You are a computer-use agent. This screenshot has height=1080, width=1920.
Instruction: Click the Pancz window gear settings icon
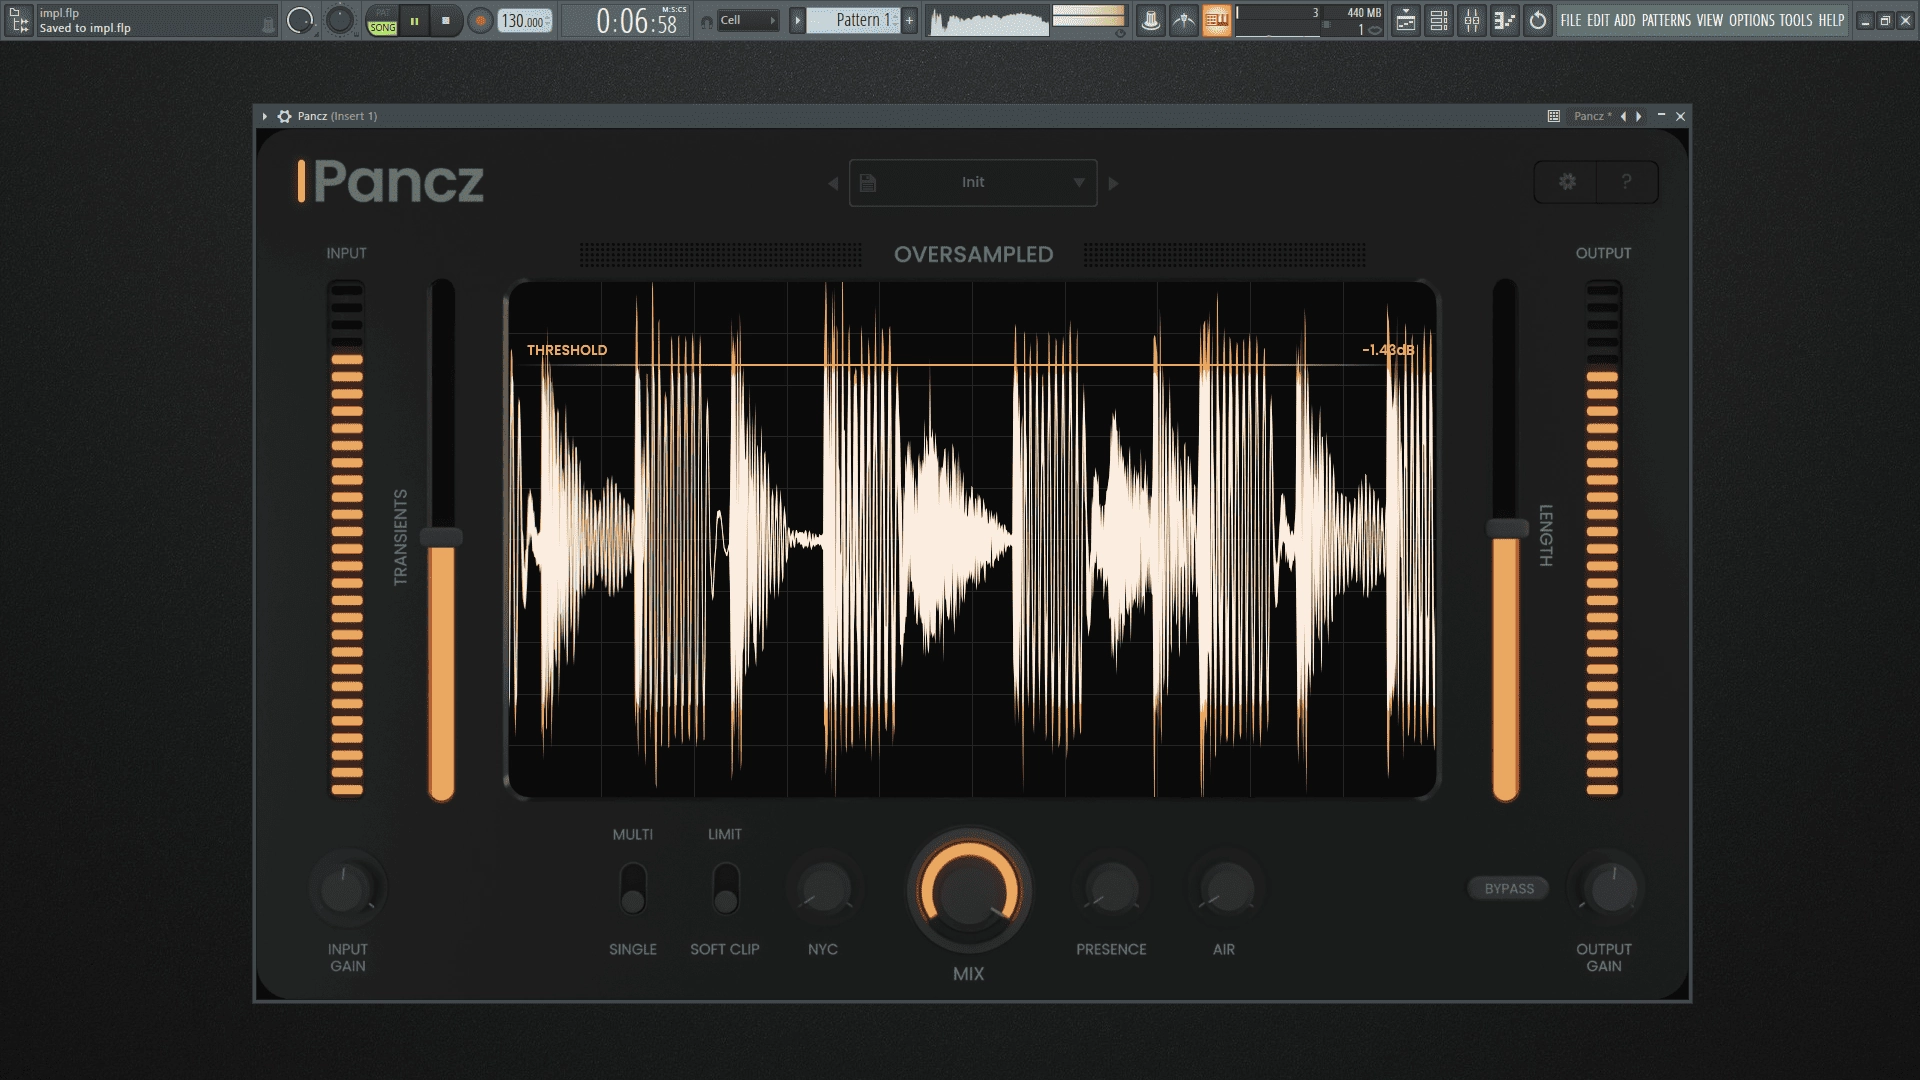[284, 116]
